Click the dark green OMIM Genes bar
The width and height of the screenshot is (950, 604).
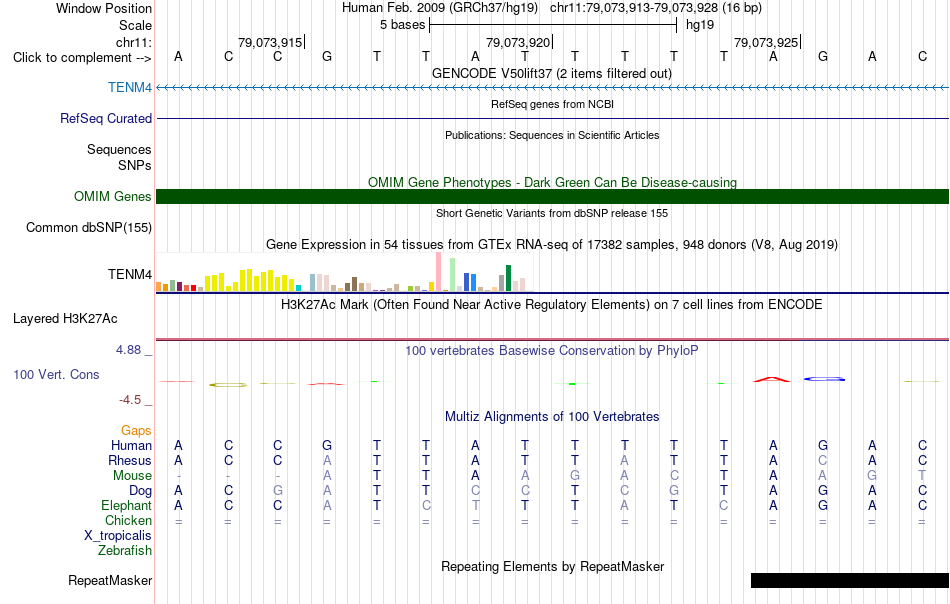(x=553, y=196)
